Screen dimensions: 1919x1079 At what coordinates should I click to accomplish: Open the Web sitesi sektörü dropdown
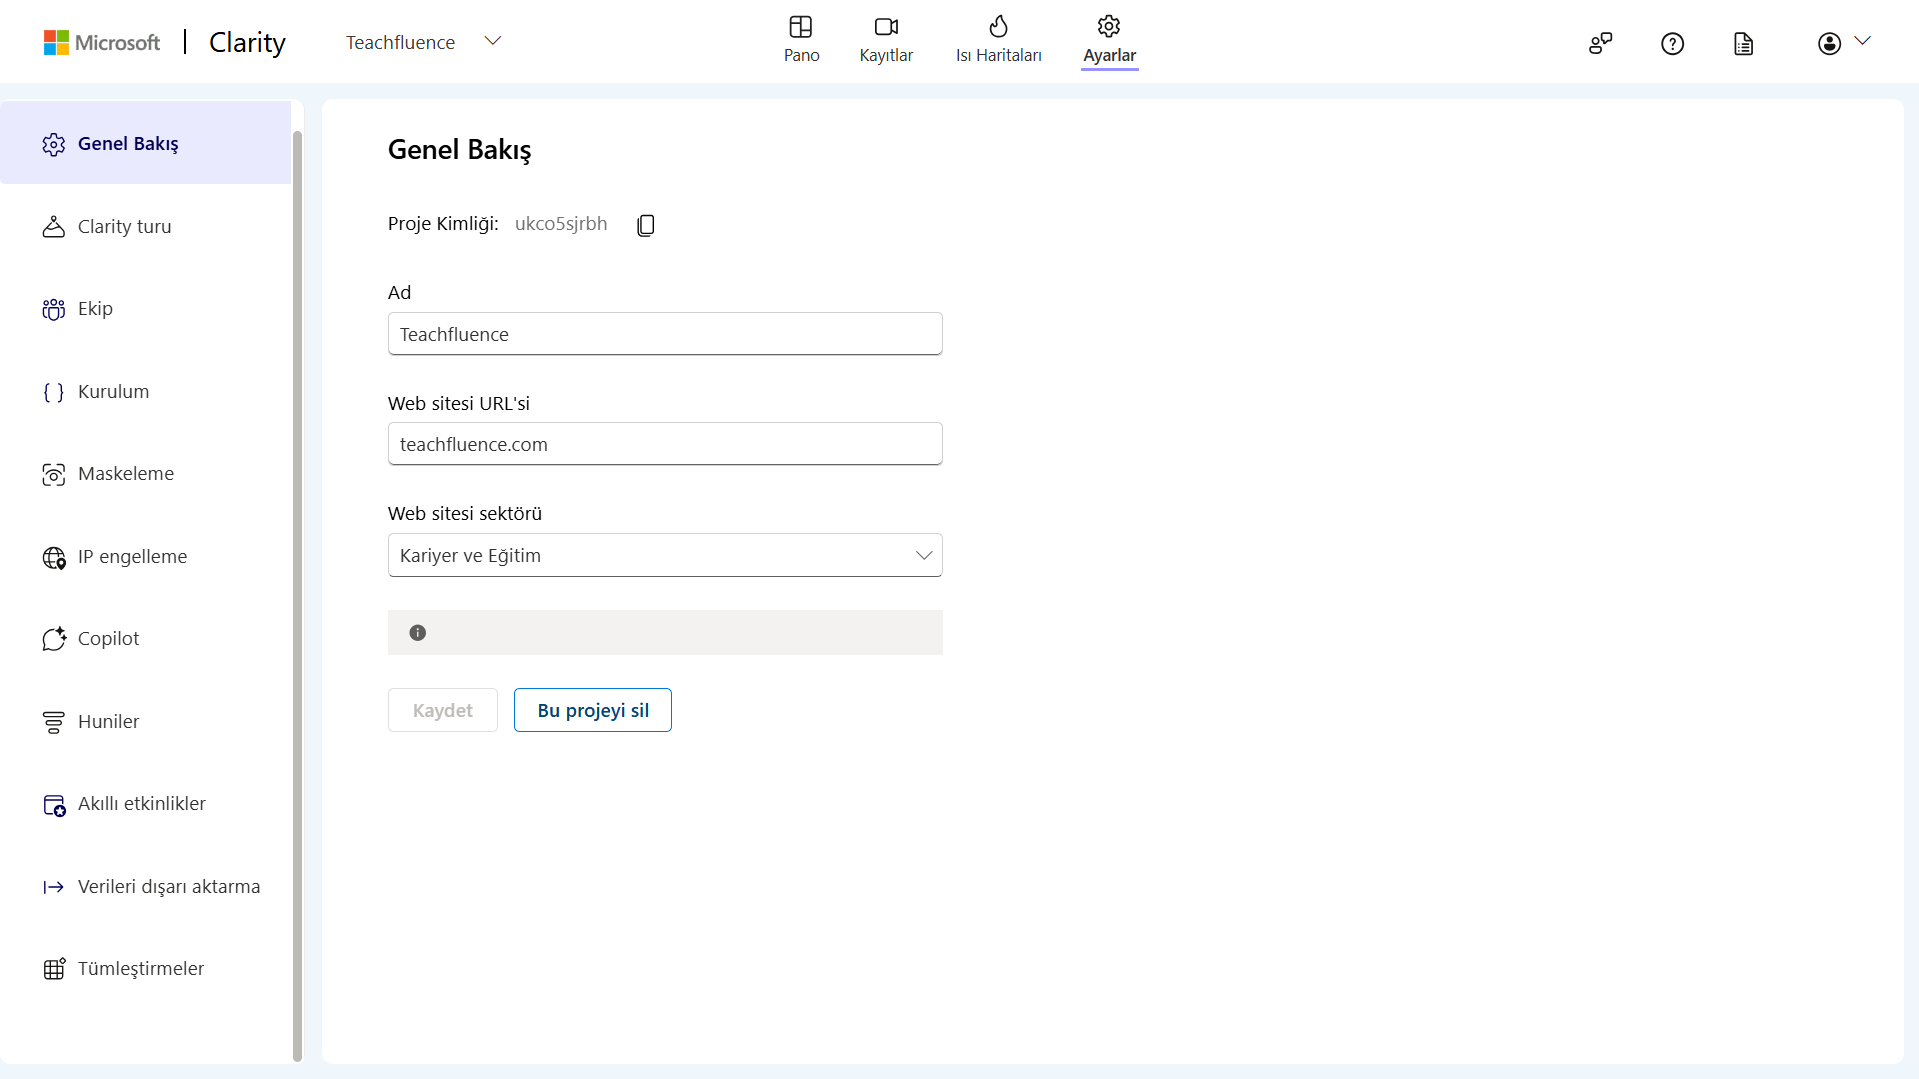pos(665,555)
